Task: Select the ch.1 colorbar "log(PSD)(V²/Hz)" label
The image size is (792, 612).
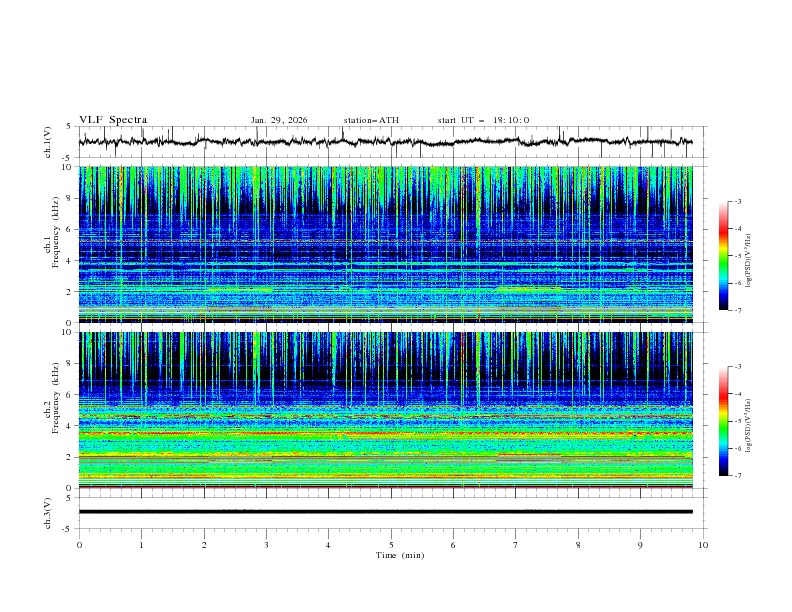Action: coord(749,261)
